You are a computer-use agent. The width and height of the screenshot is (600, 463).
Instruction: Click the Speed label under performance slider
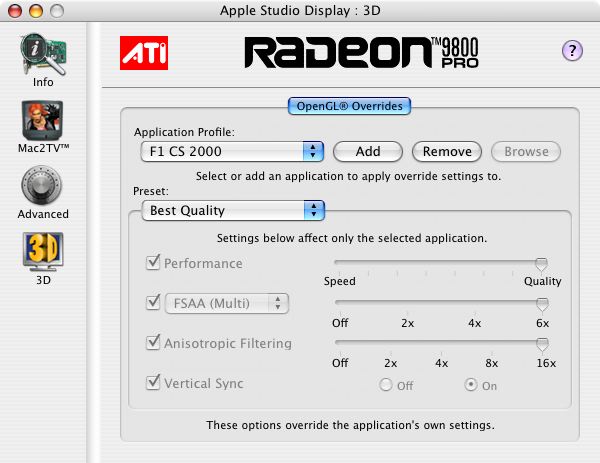(x=339, y=281)
